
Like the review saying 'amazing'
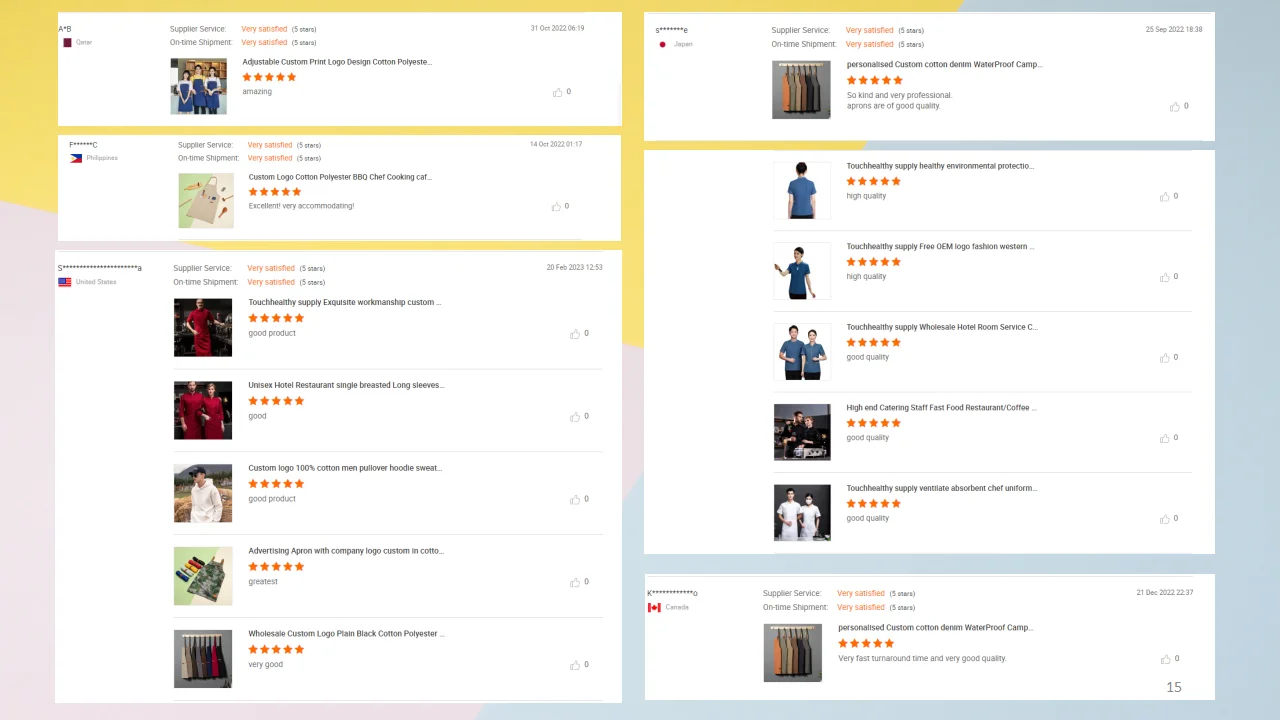[x=558, y=91]
